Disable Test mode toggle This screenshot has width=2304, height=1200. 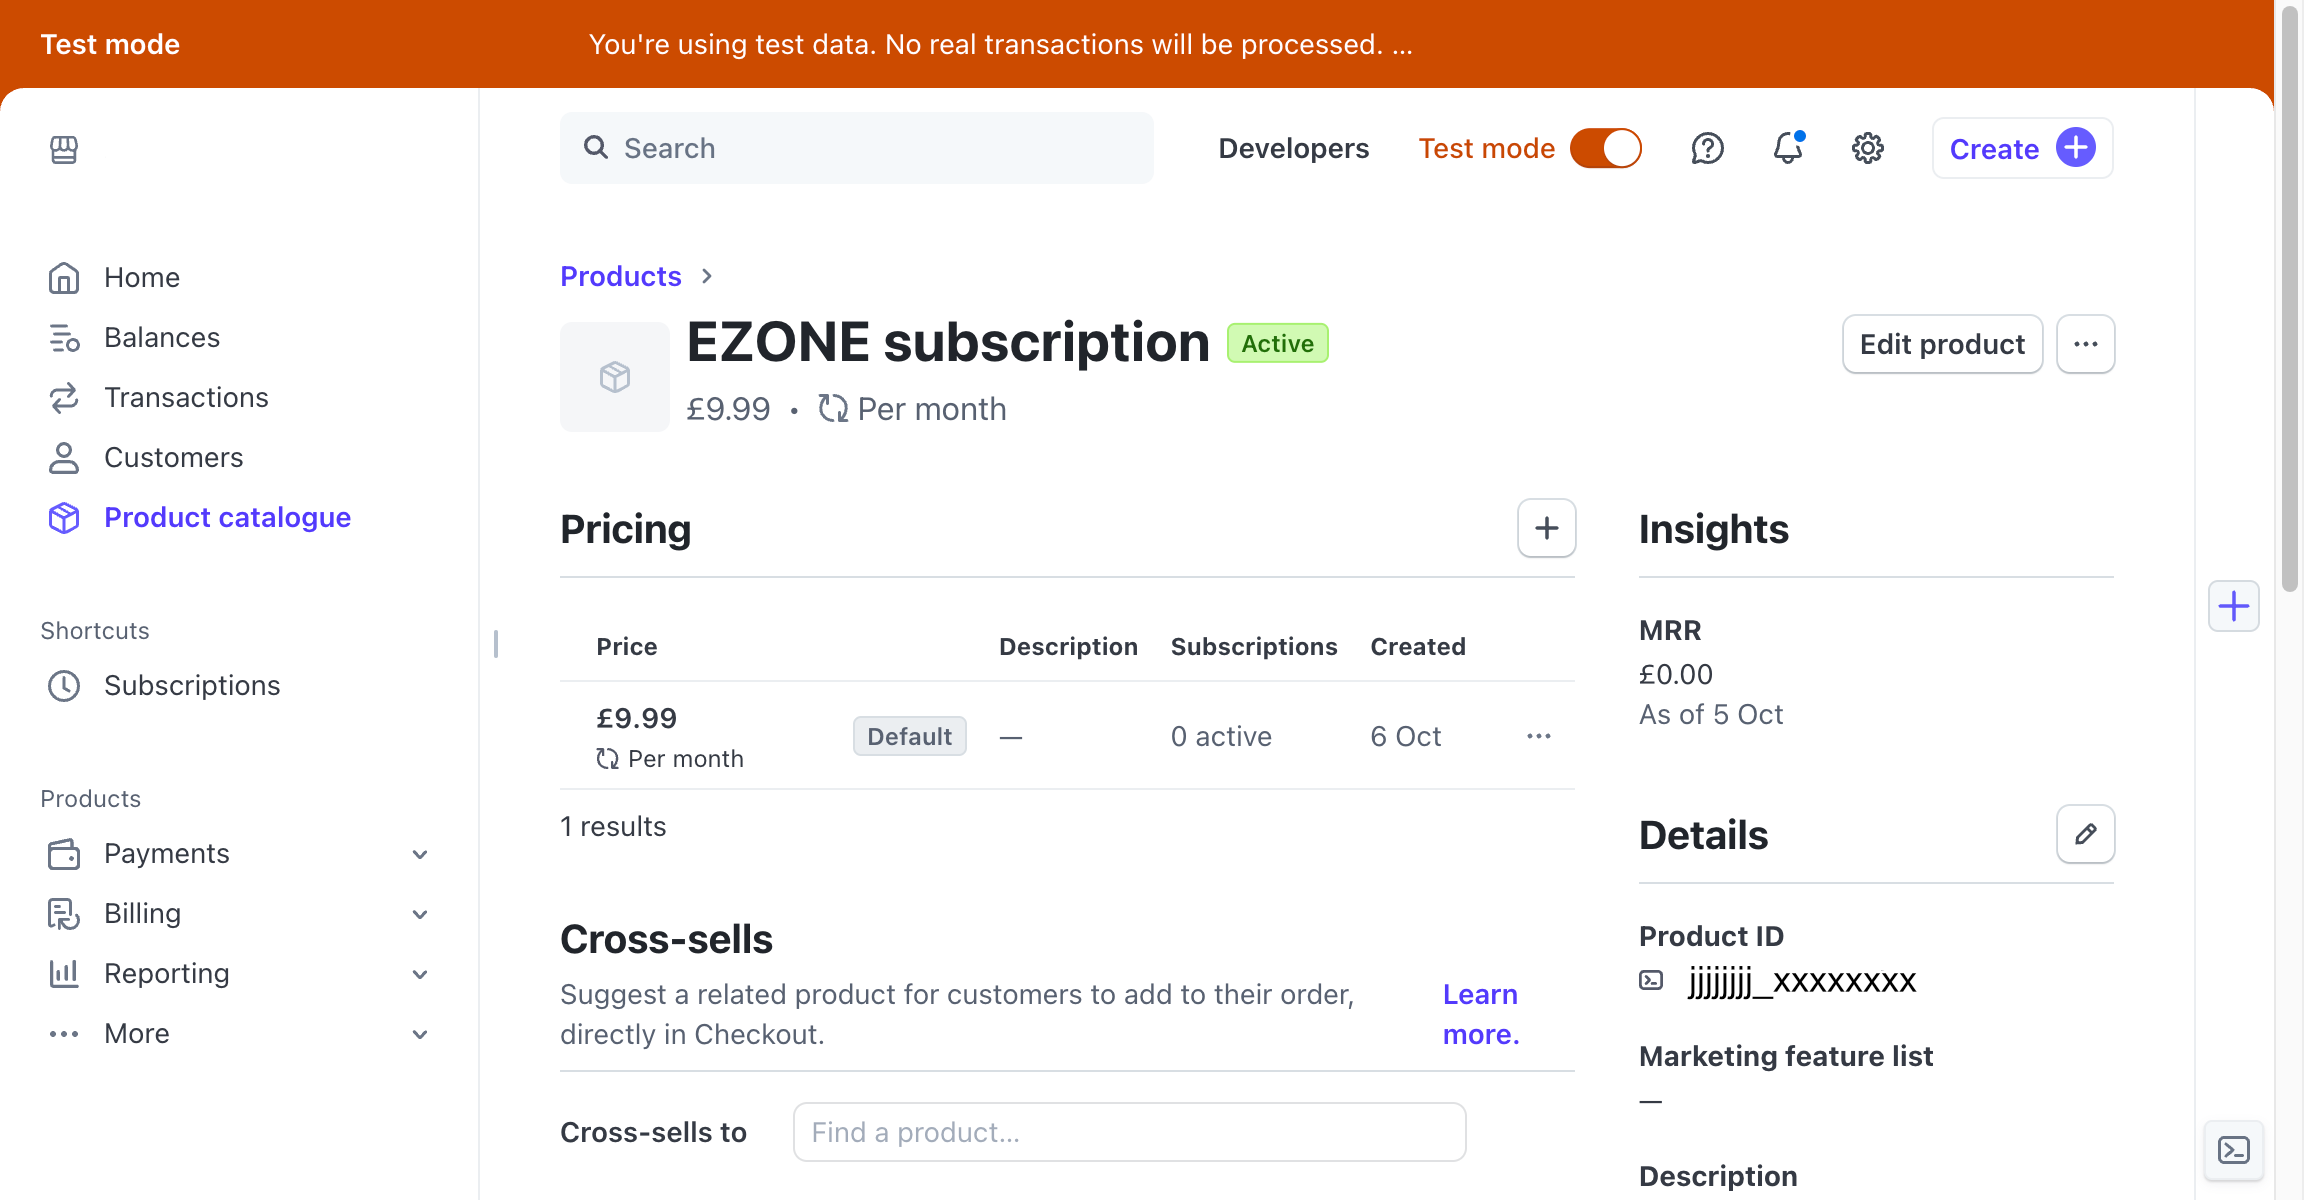coord(1605,147)
